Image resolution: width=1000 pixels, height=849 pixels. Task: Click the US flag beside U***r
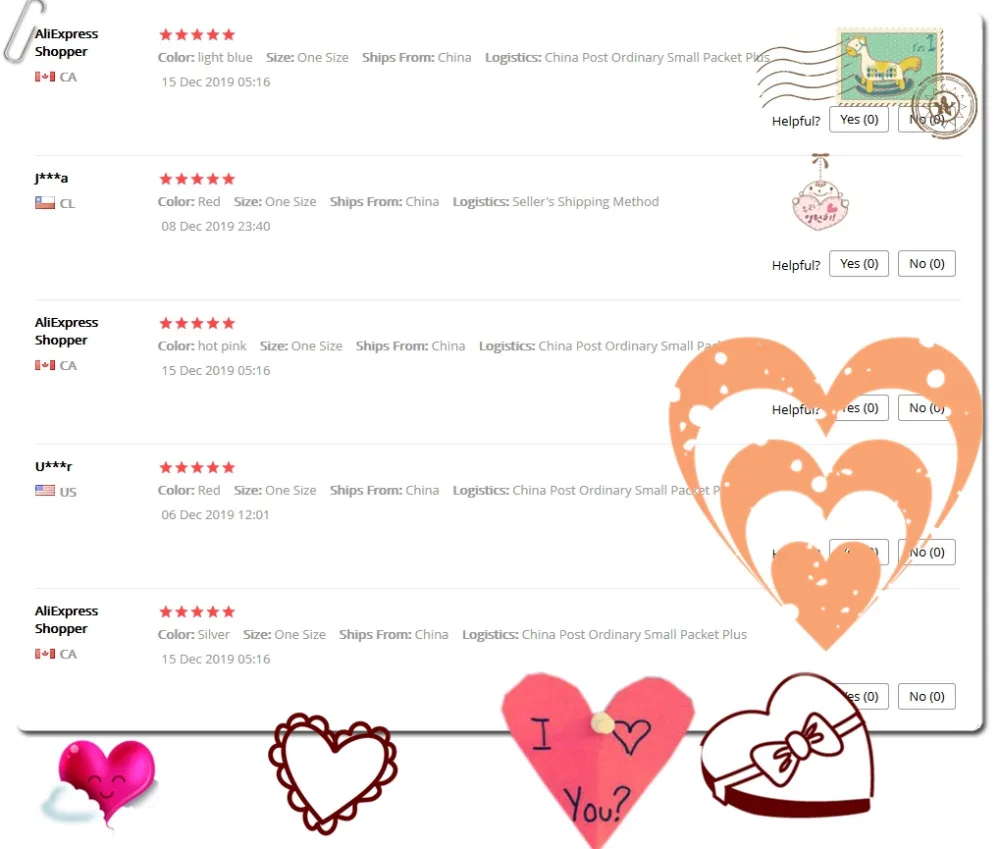click(x=45, y=491)
